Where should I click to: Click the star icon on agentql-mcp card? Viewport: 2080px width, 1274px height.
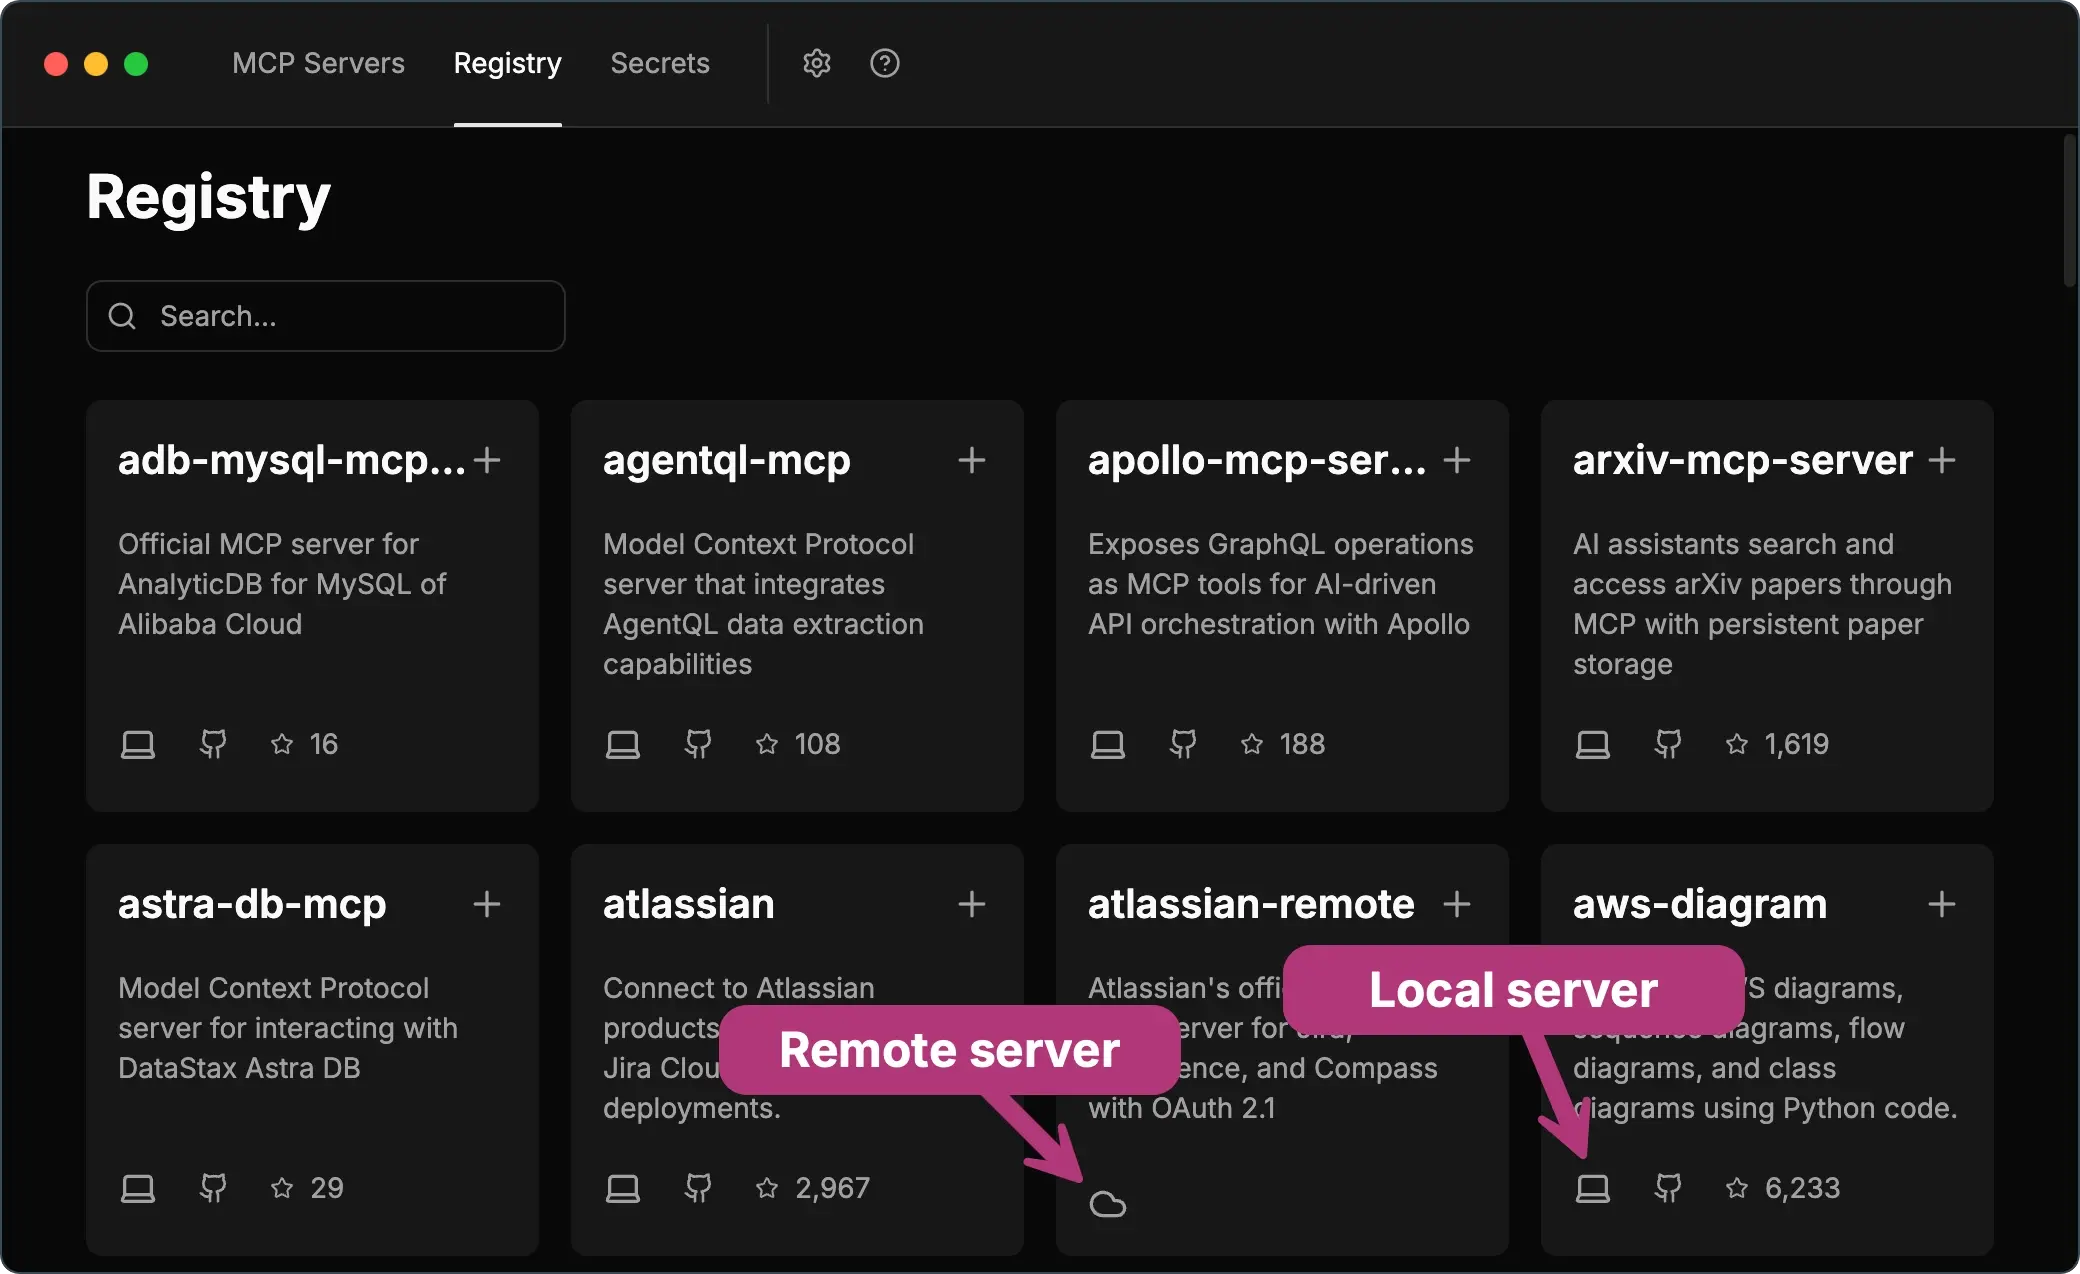(766, 743)
